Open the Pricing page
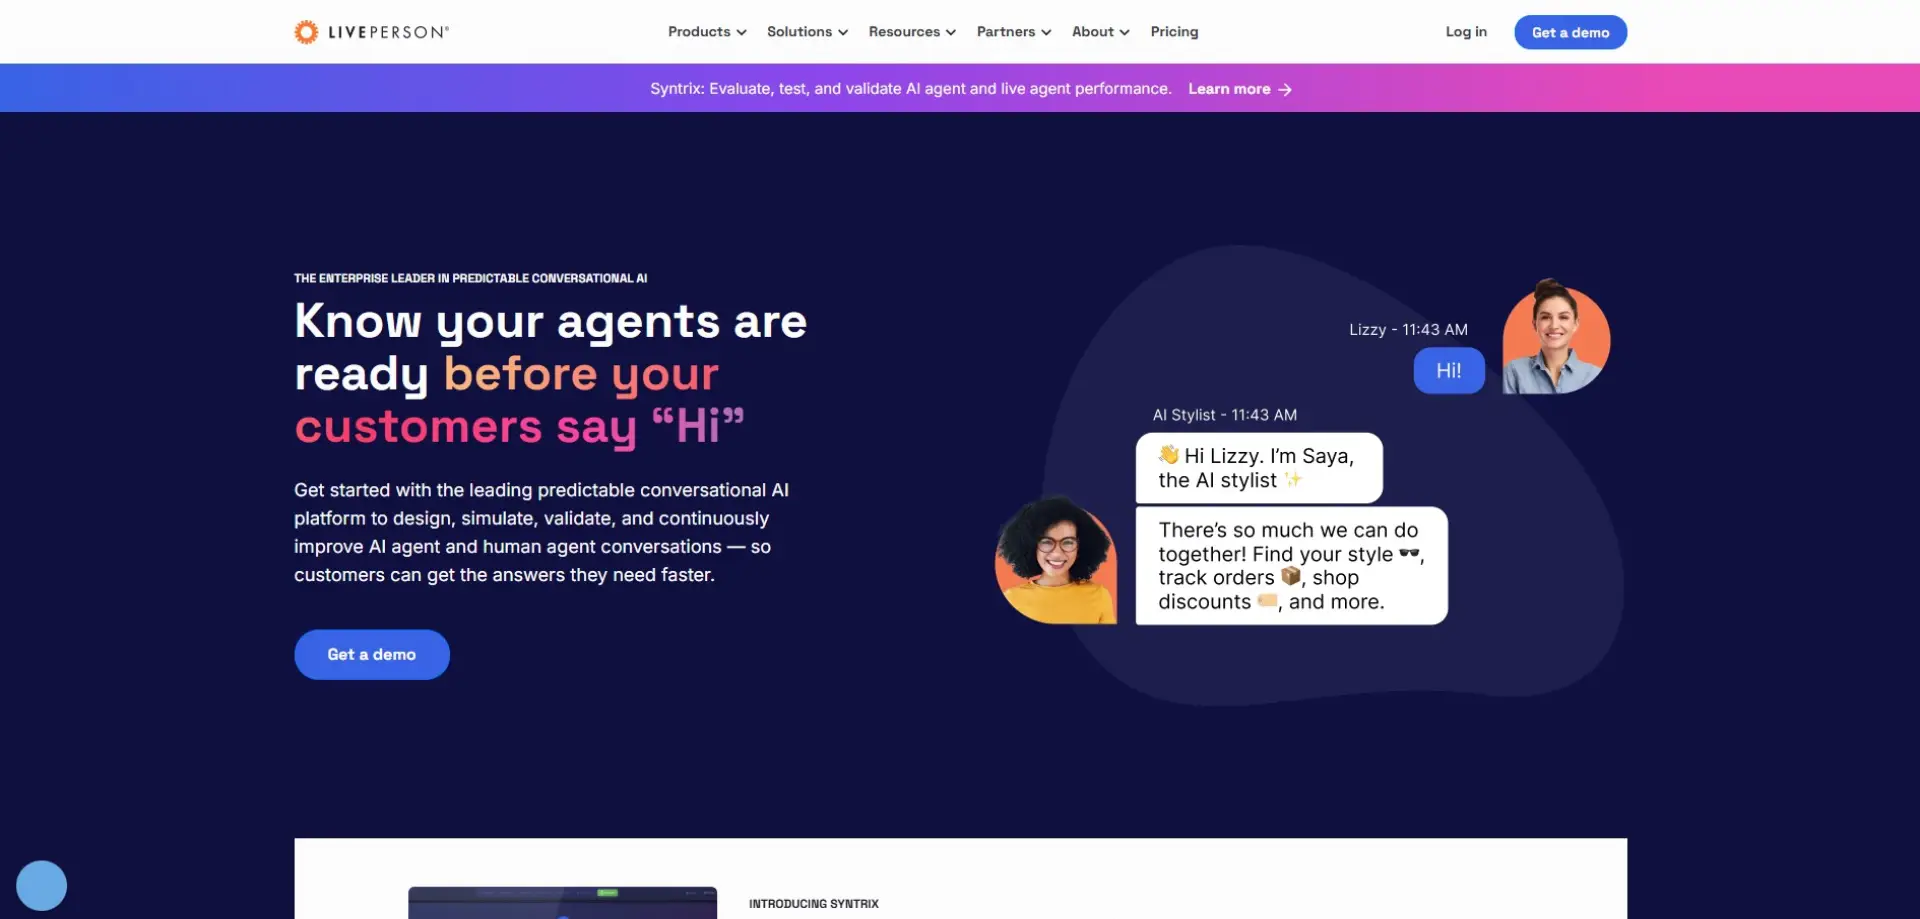This screenshot has height=919, width=1920. pyautogui.click(x=1174, y=32)
